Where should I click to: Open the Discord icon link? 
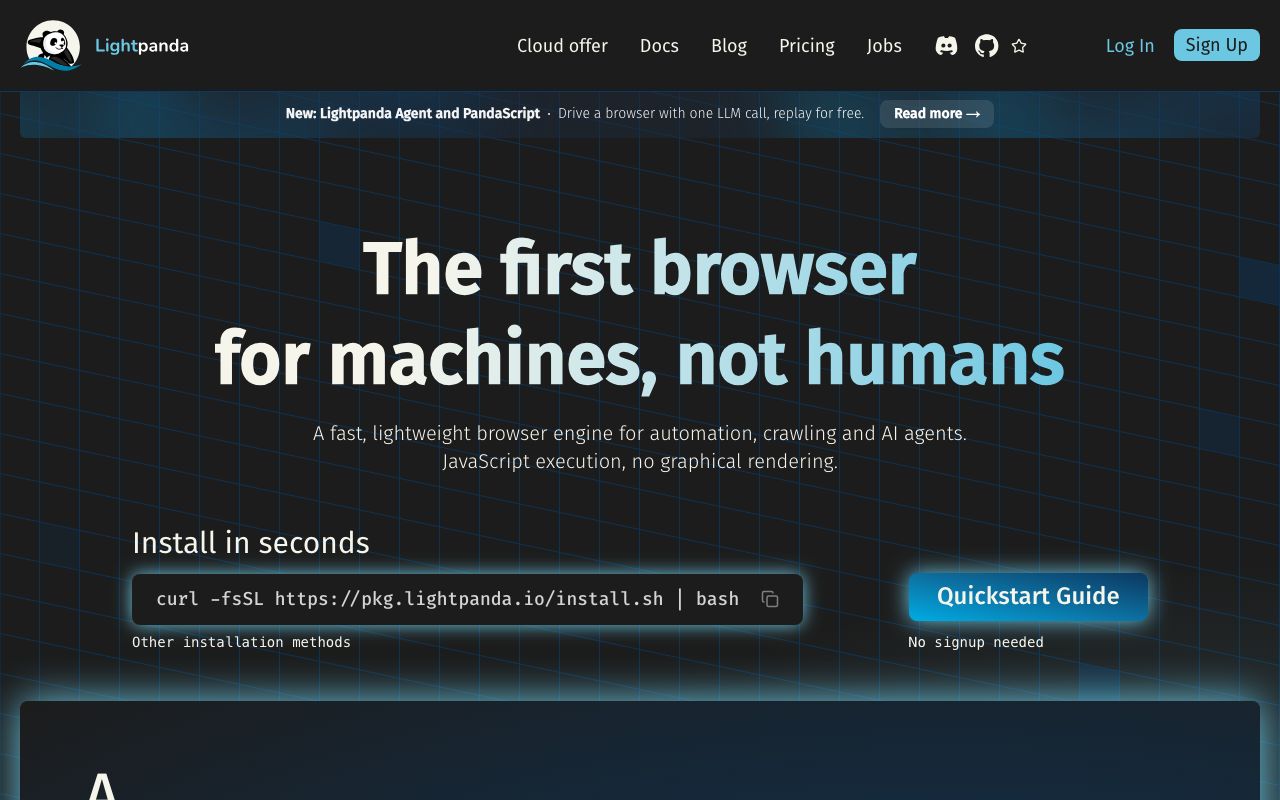pyautogui.click(x=946, y=46)
